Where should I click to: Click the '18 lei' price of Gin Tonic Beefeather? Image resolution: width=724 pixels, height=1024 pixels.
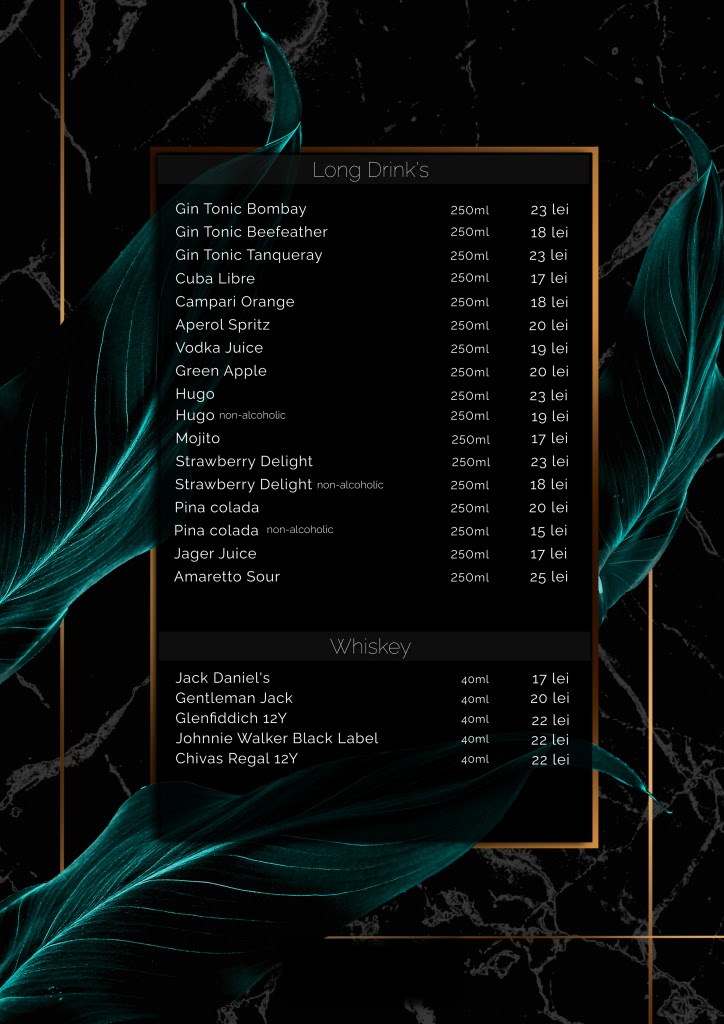pos(550,232)
